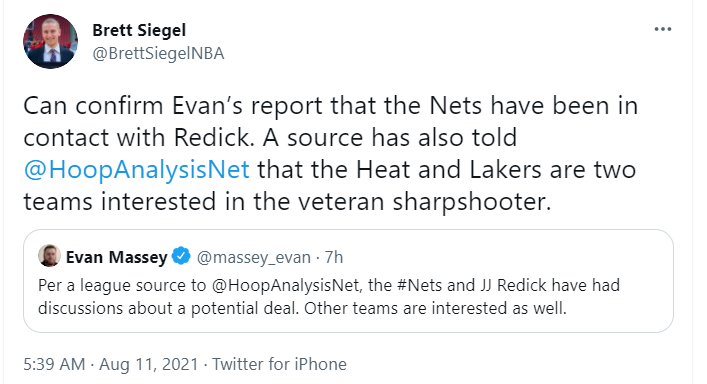Click the 5:39 AM timestamp
This screenshot has height=384, width=707.
(x=54, y=364)
